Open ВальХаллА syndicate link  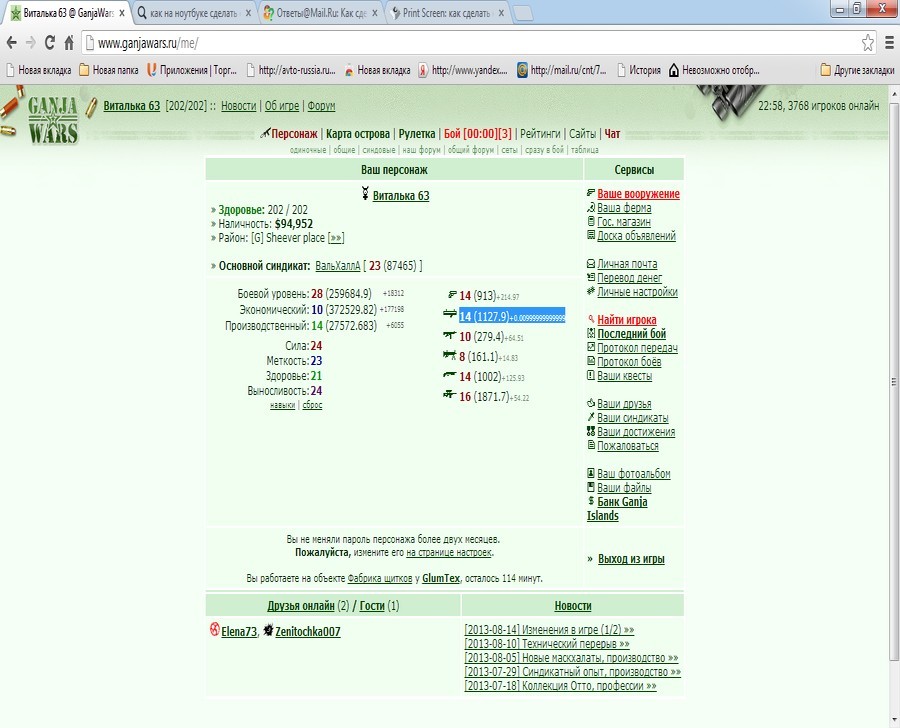(338, 266)
